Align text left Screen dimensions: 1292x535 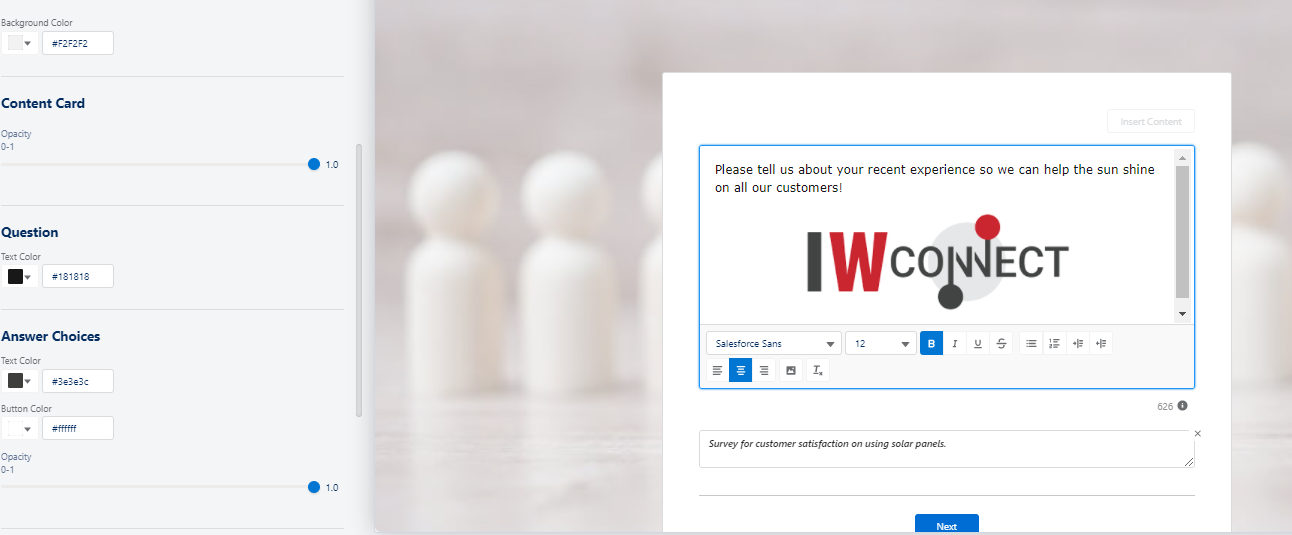[717, 370]
